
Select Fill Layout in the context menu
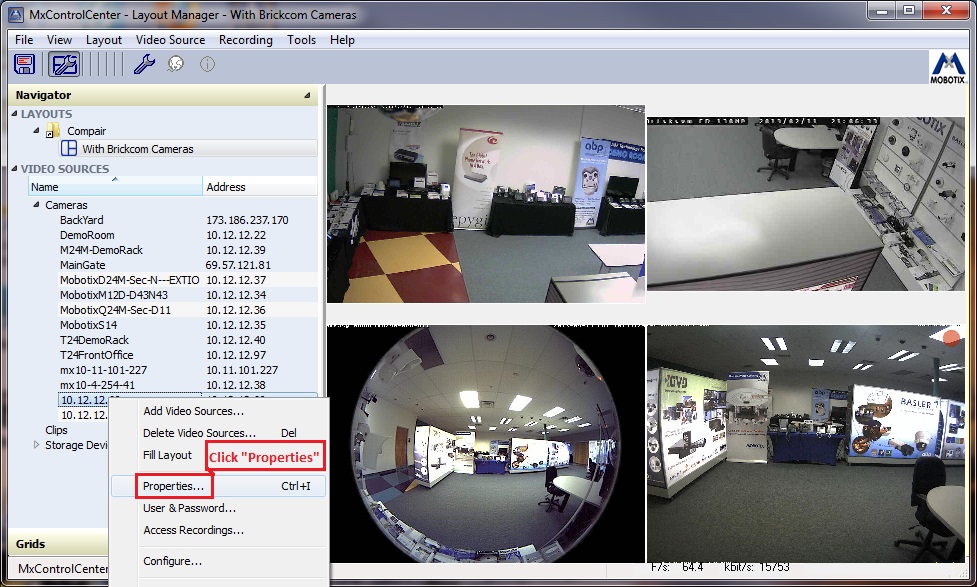(x=168, y=455)
